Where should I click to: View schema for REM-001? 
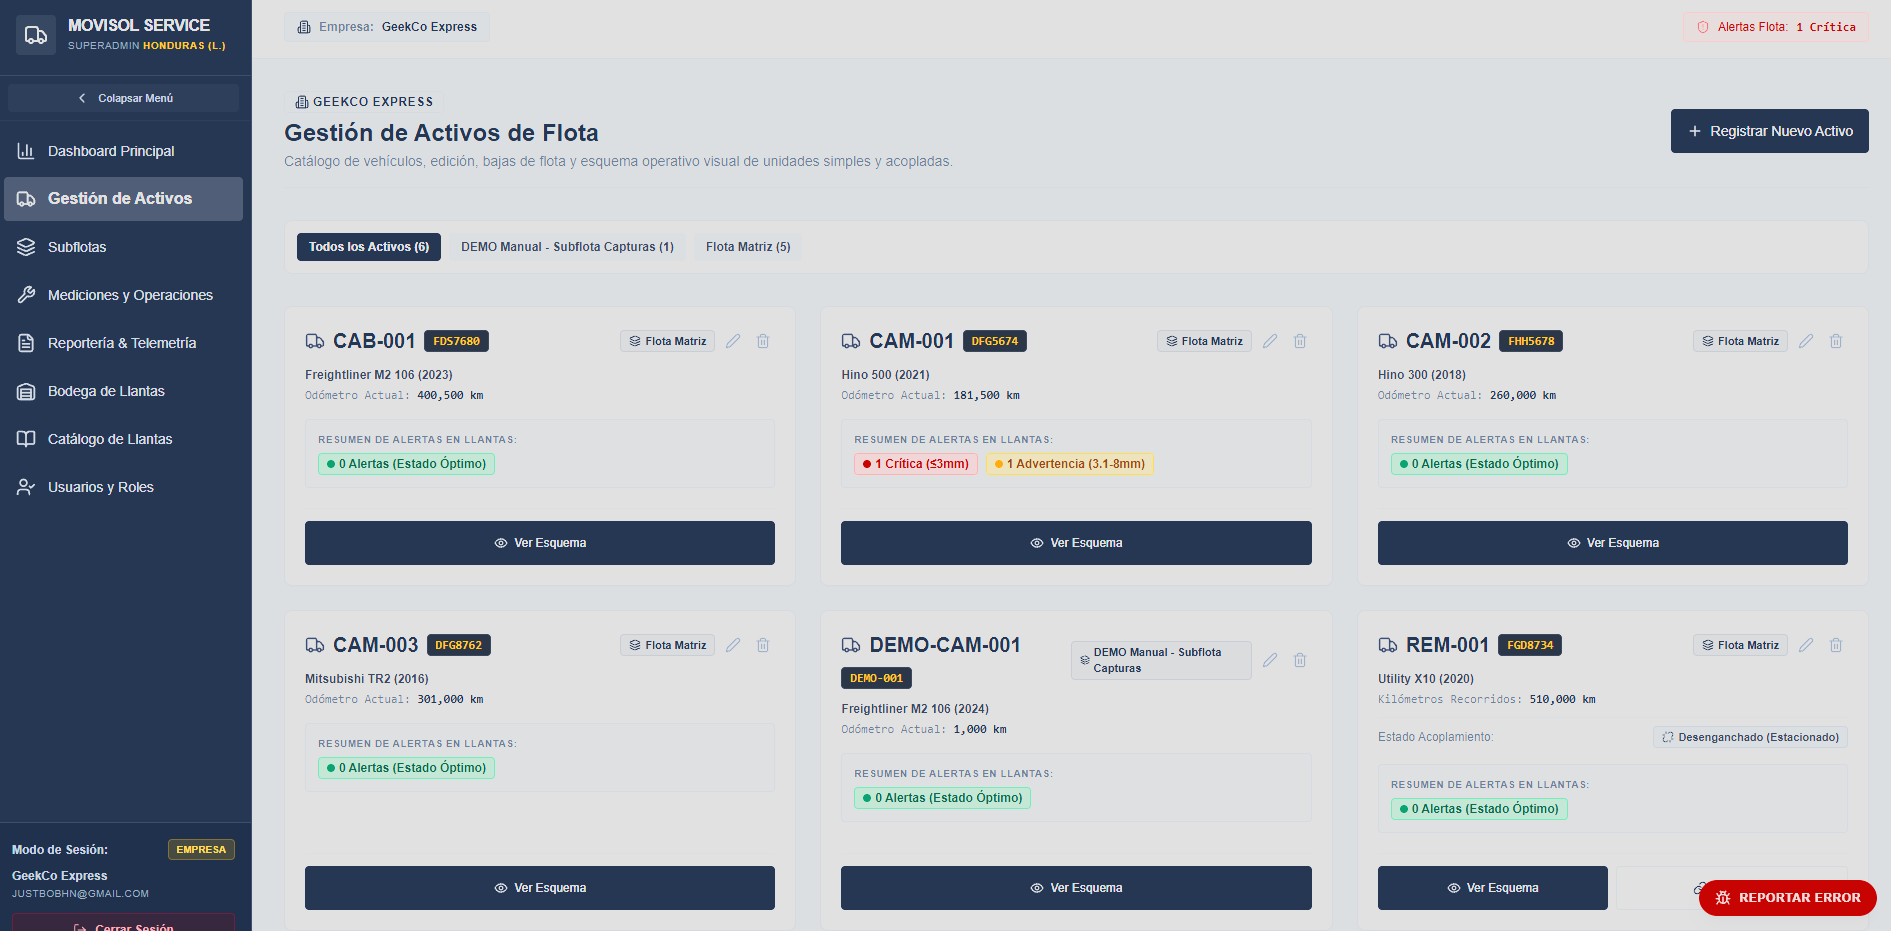(x=1493, y=888)
